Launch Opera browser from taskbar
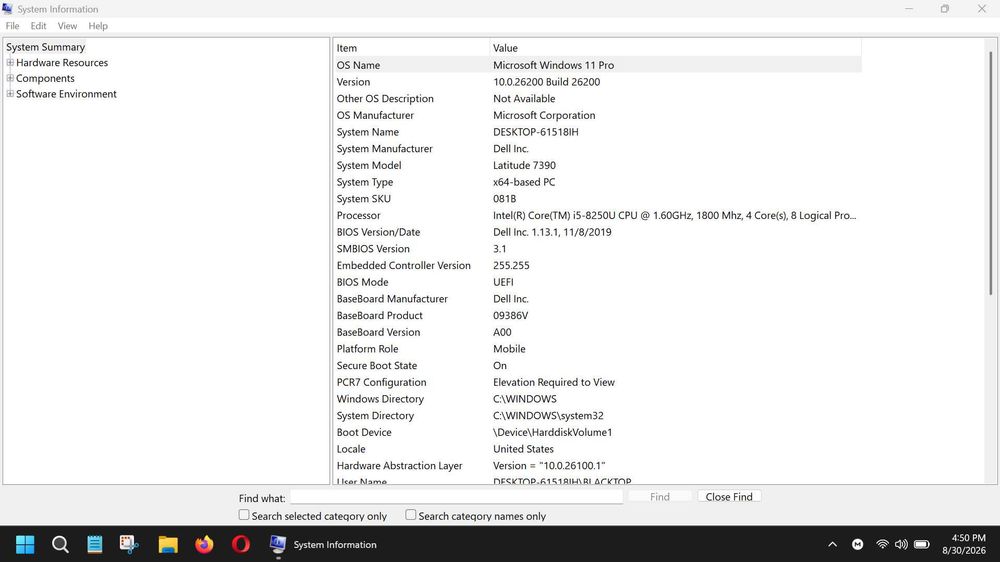Viewport: 1000px width, 562px height. pyautogui.click(x=241, y=544)
